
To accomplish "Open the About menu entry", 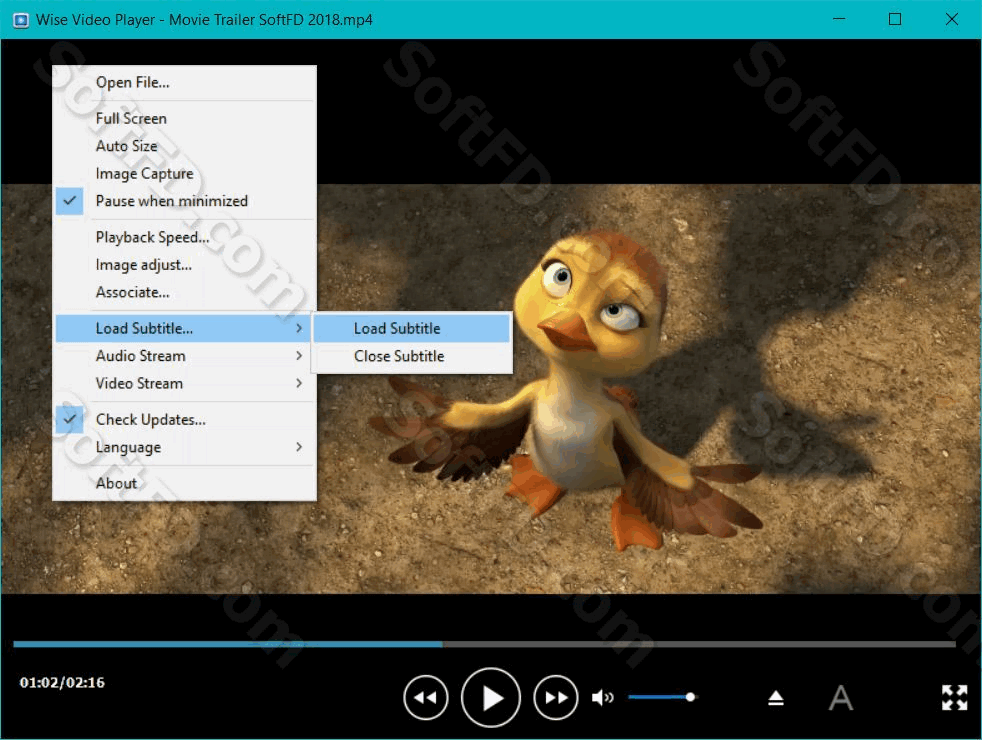I will pyautogui.click(x=185, y=483).
